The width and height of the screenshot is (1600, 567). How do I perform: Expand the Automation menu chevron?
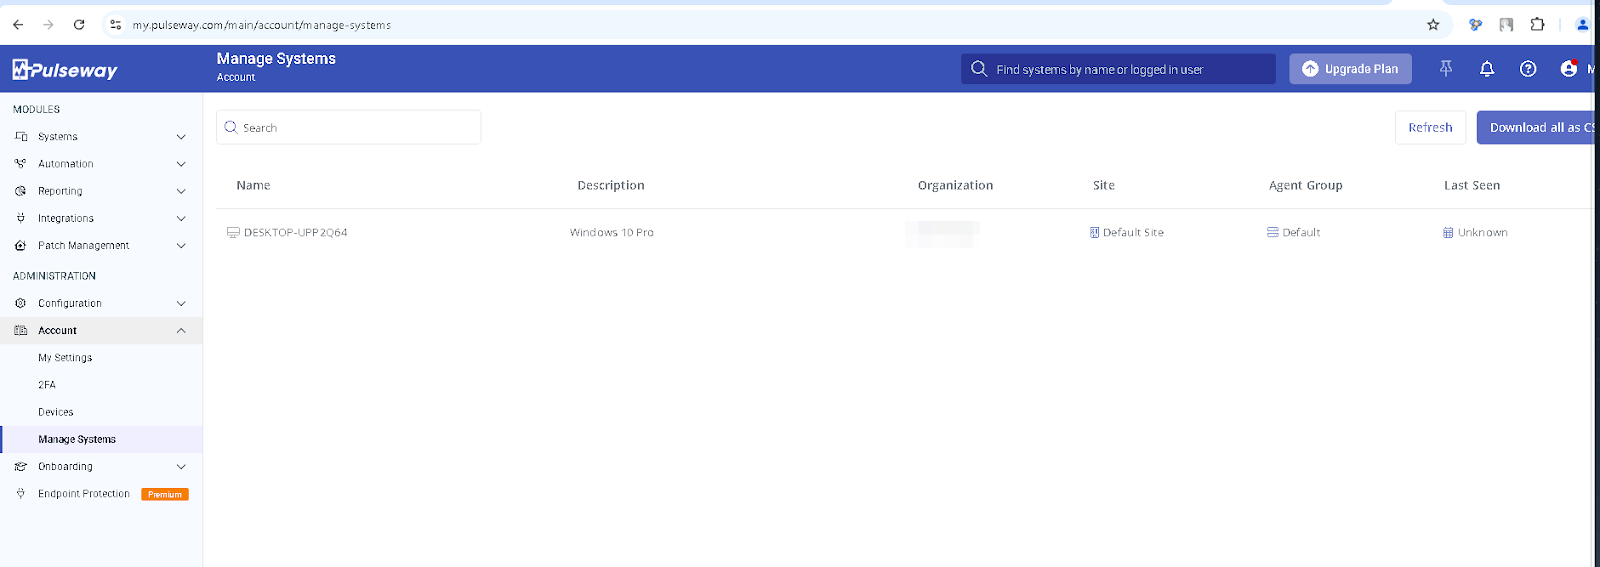click(x=181, y=163)
